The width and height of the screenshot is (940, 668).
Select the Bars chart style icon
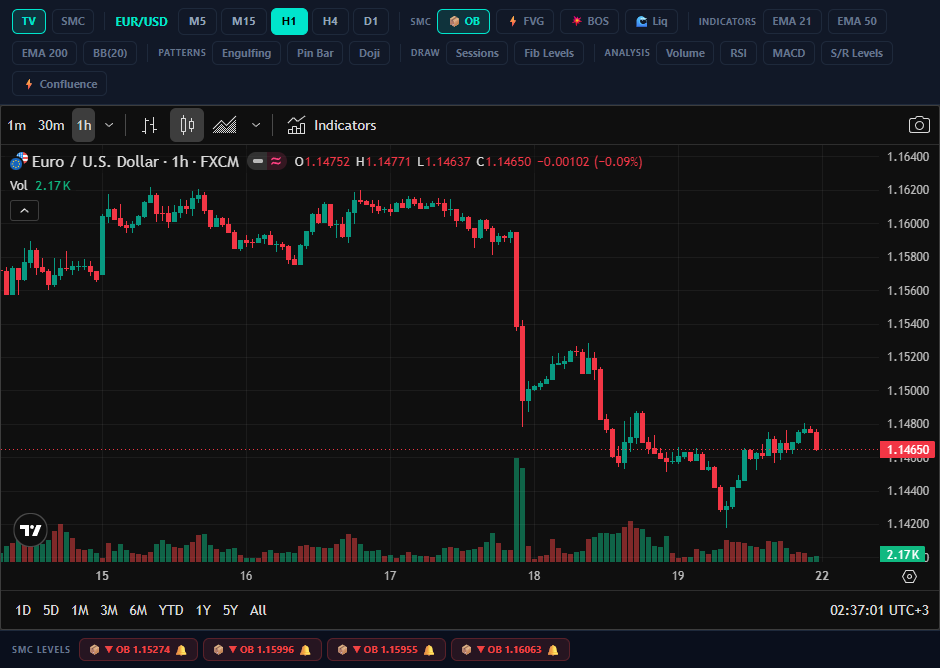click(x=149, y=125)
